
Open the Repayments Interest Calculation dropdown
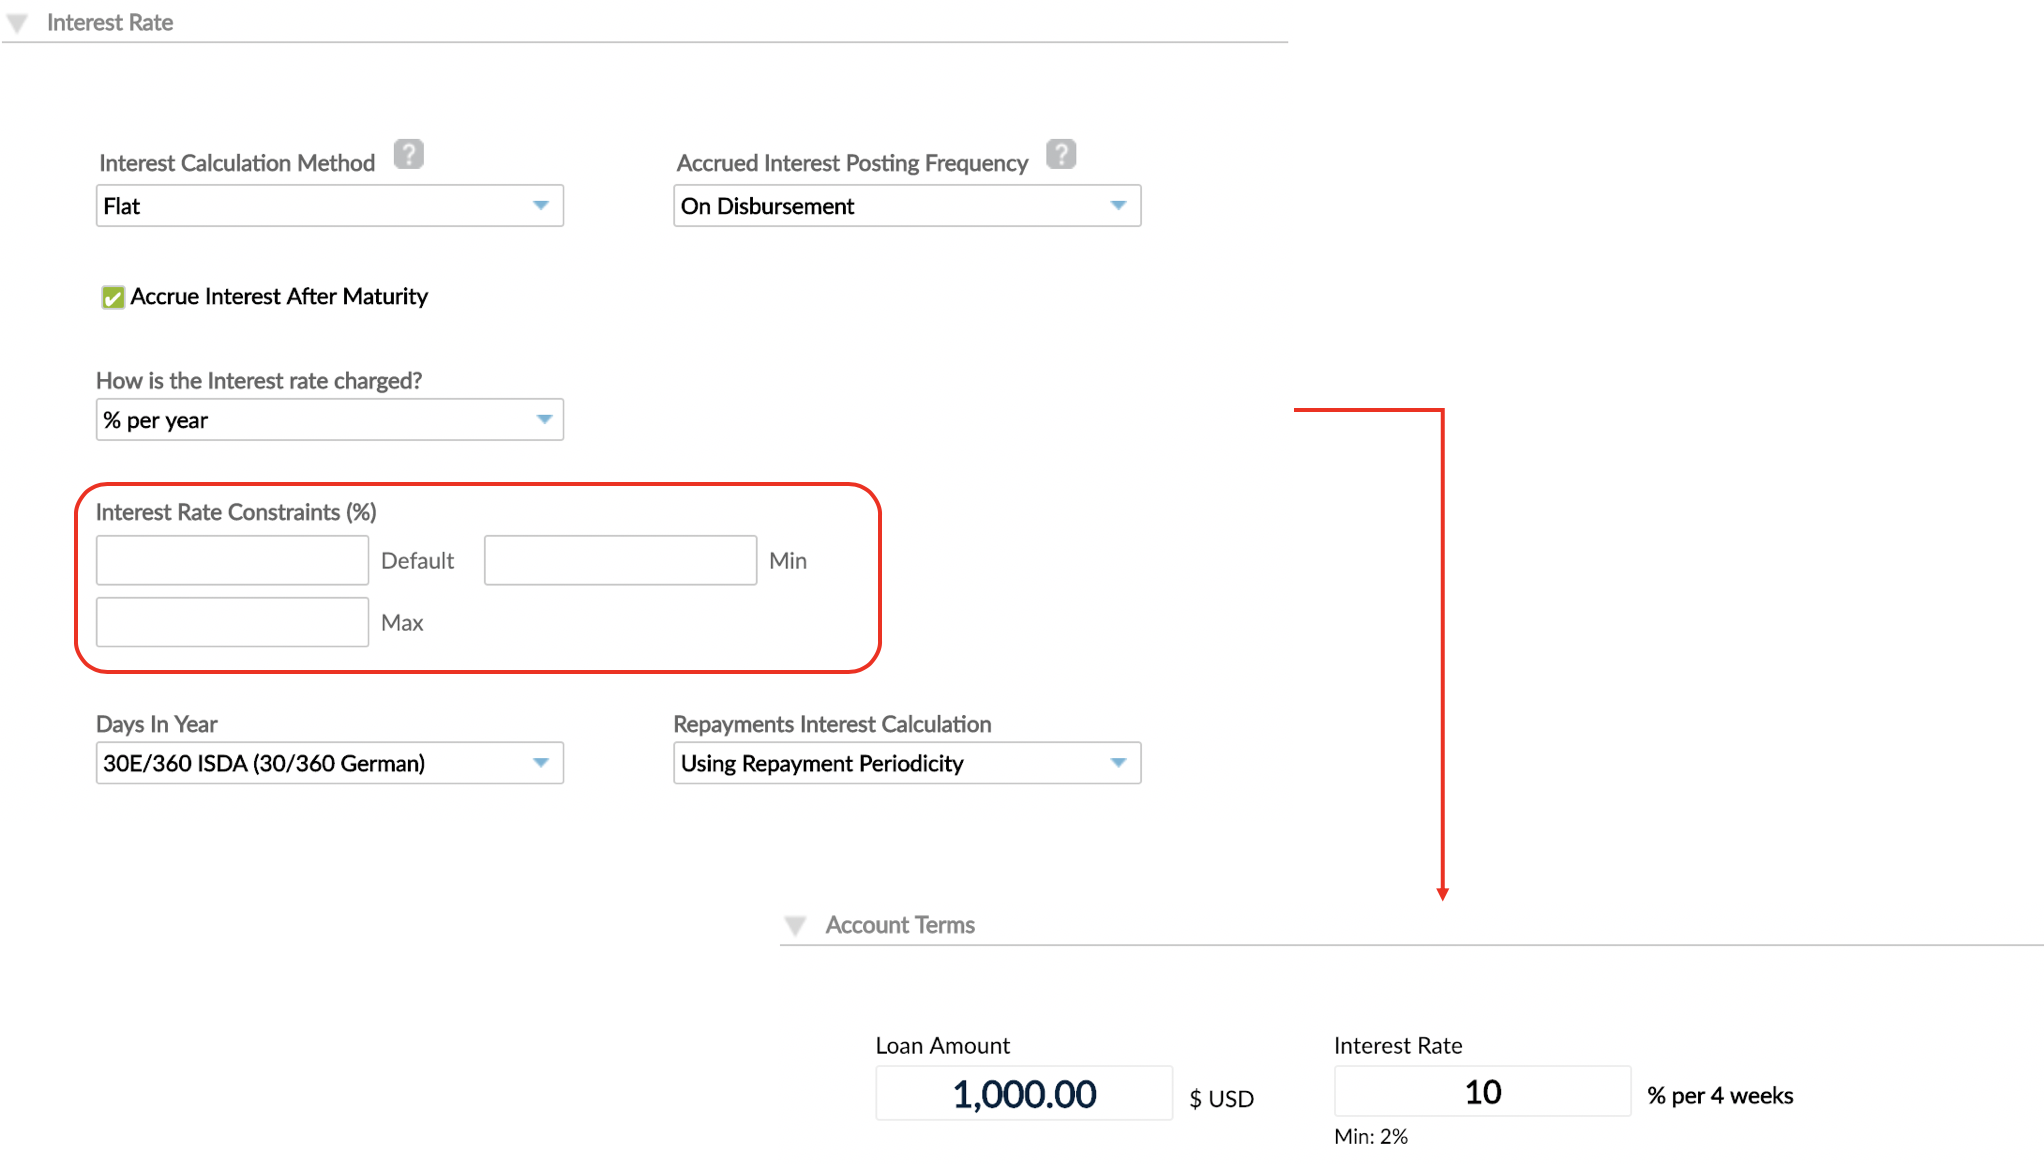click(x=1119, y=763)
